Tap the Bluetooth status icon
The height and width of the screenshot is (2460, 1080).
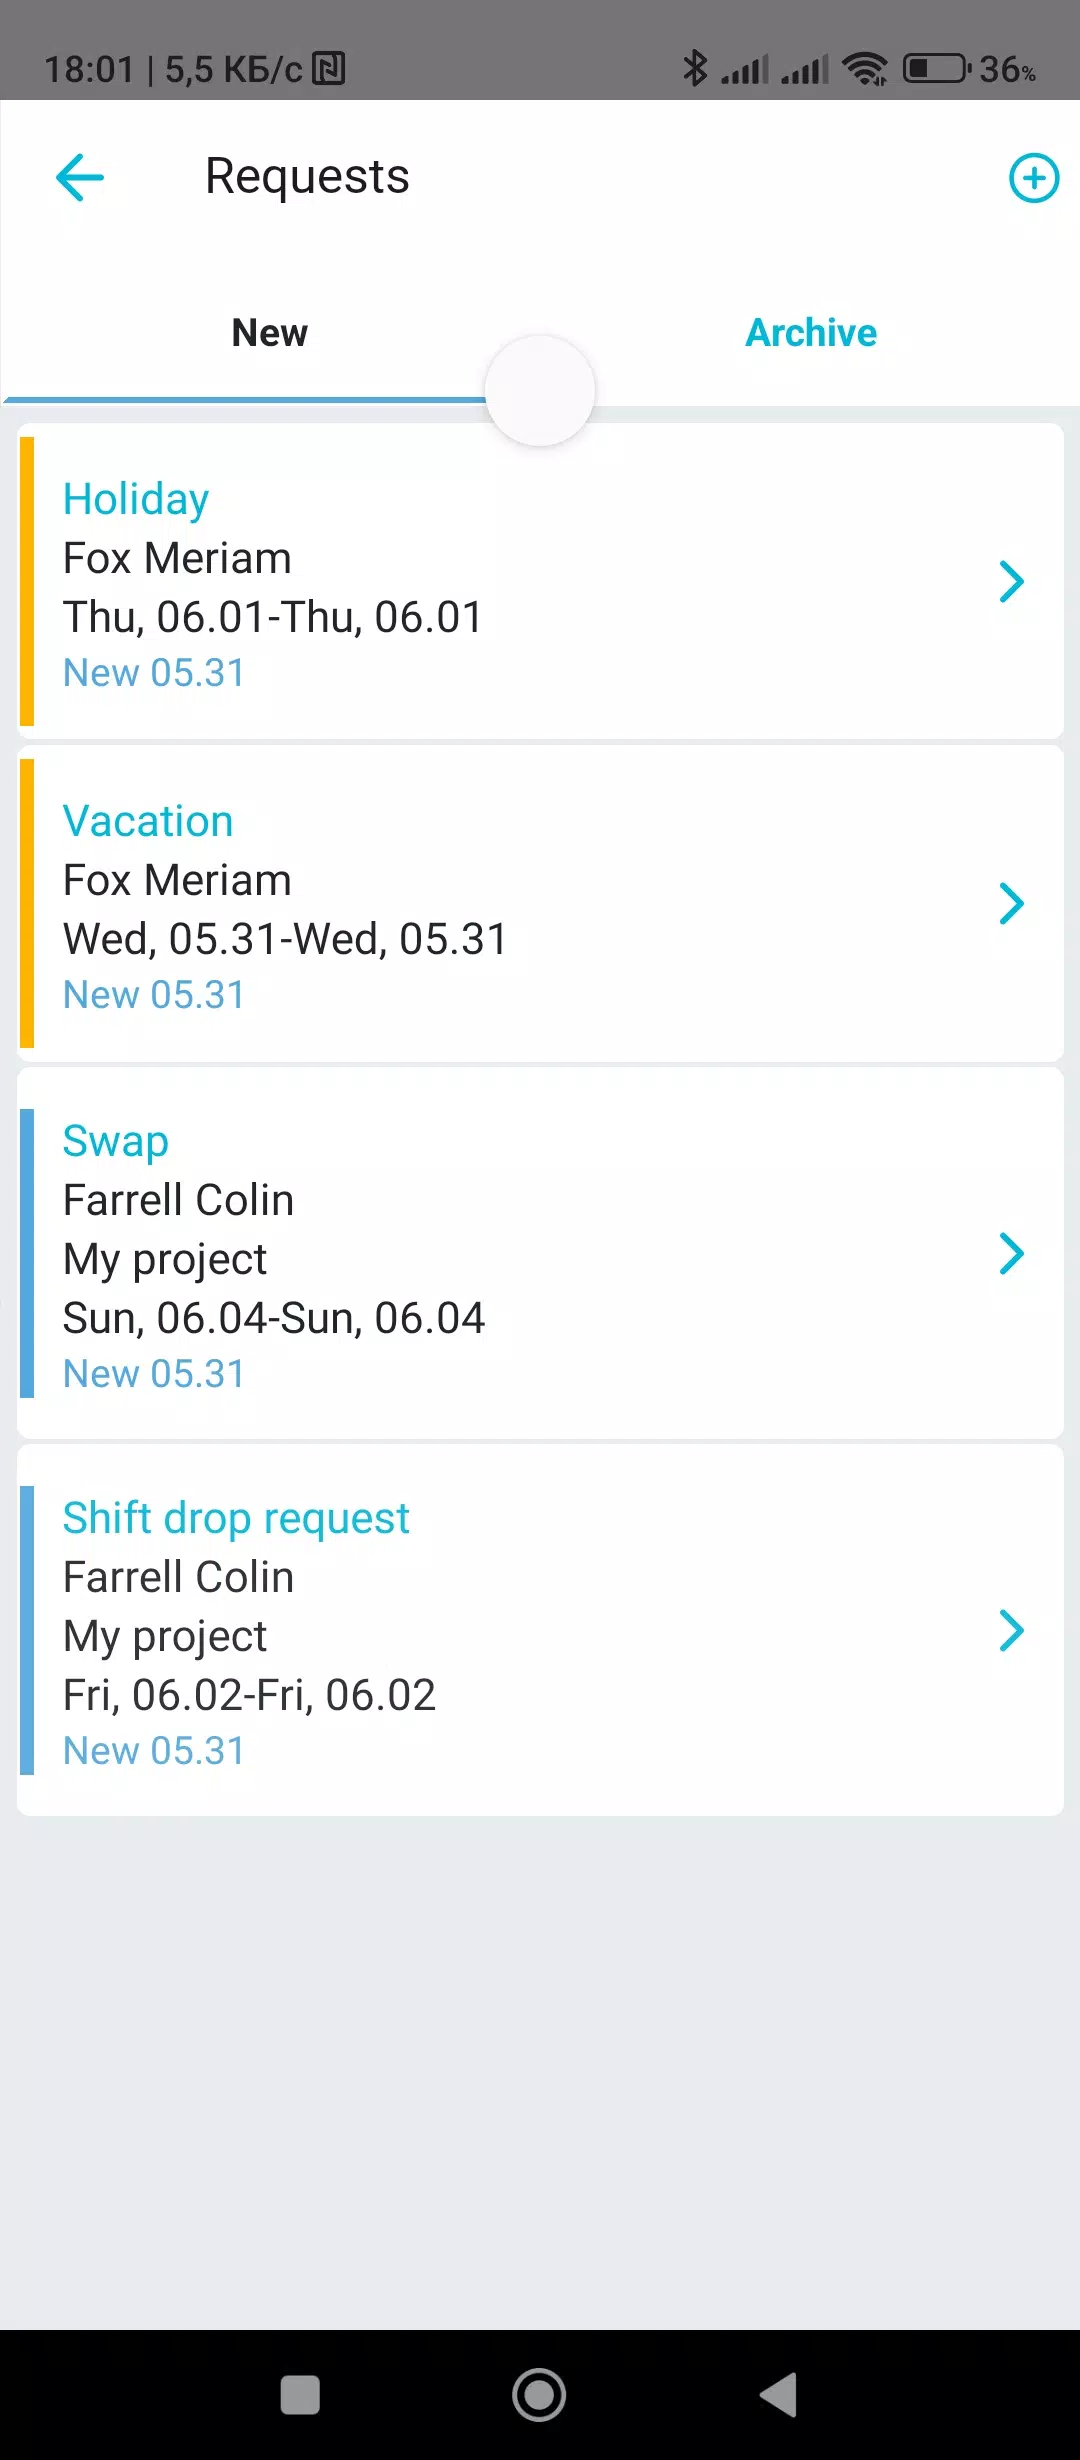point(694,69)
